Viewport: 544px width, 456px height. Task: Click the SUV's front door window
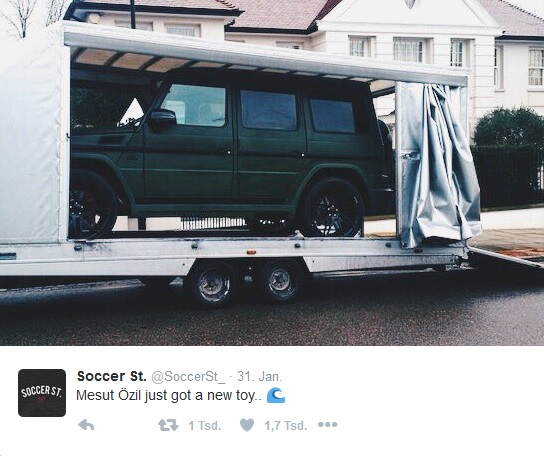click(x=194, y=105)
